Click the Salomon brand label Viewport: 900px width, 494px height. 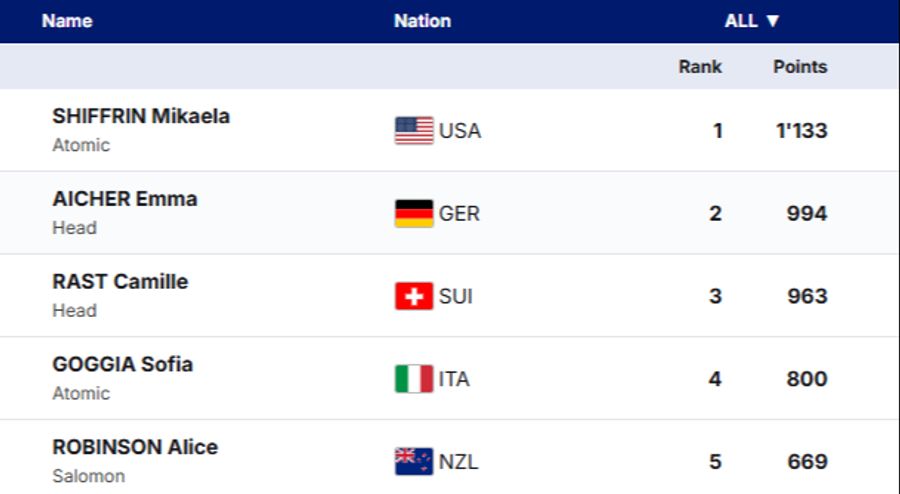(88, 476)
